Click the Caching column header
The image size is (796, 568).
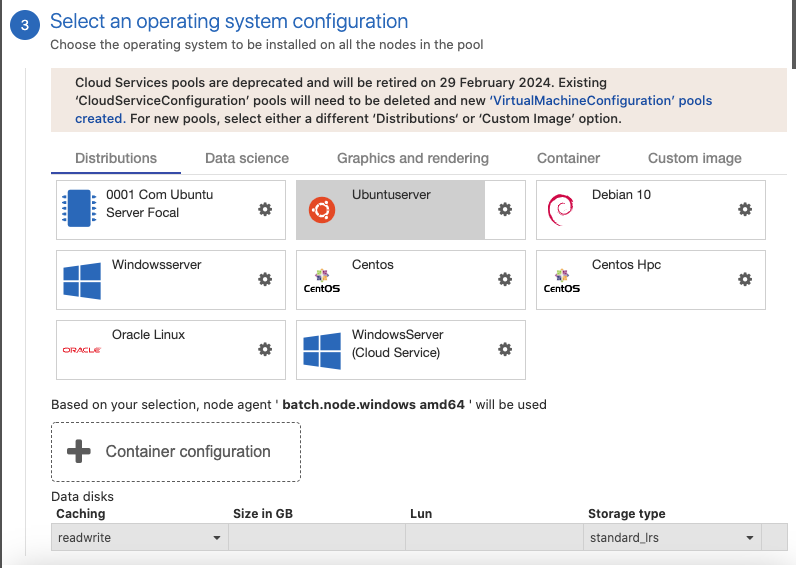coord(81,514)
